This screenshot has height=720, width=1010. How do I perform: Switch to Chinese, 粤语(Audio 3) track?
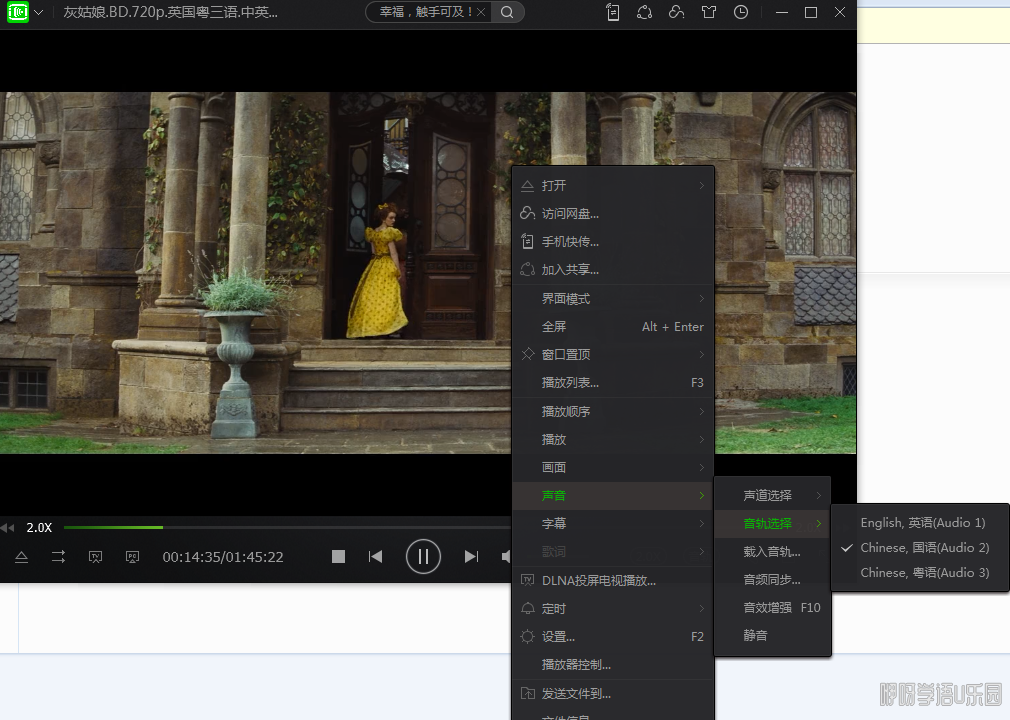click(920, 573)
